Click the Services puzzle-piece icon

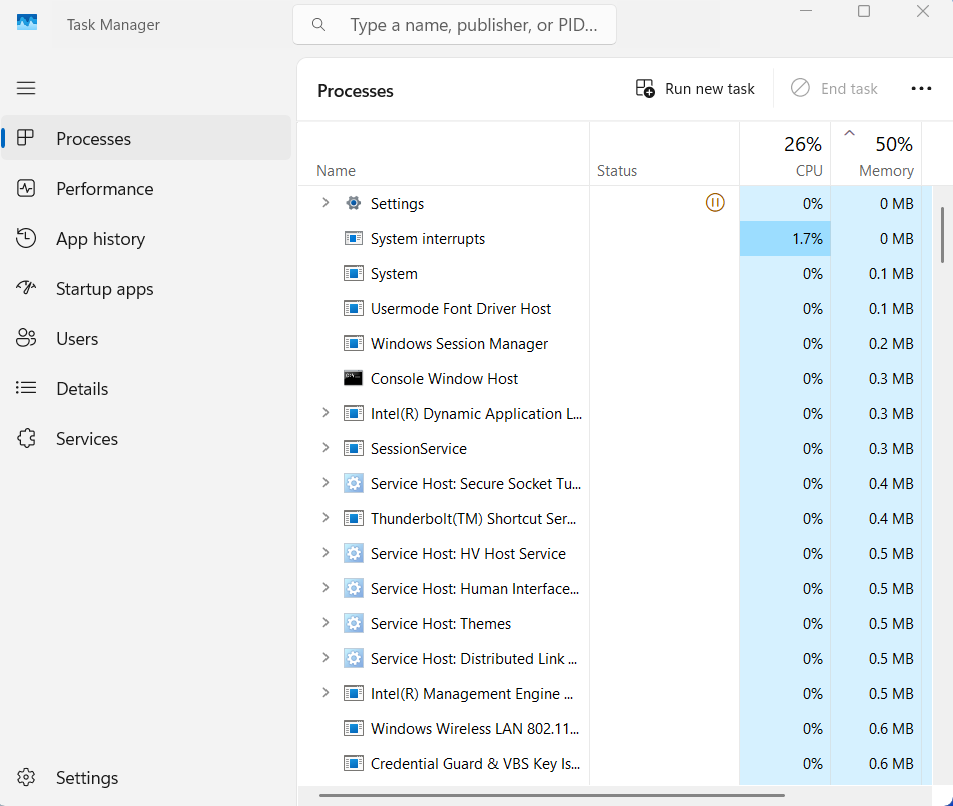coord(26,439)
